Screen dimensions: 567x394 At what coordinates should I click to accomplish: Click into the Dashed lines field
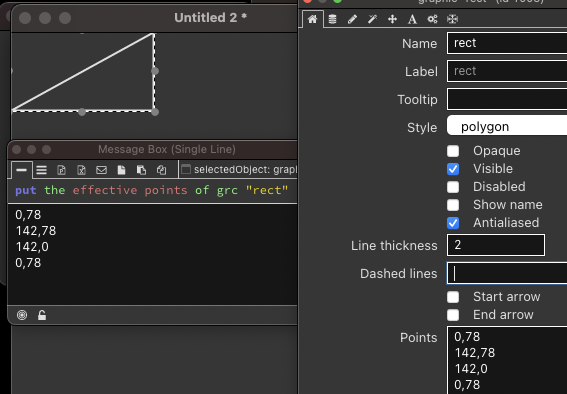click(507, 273)
